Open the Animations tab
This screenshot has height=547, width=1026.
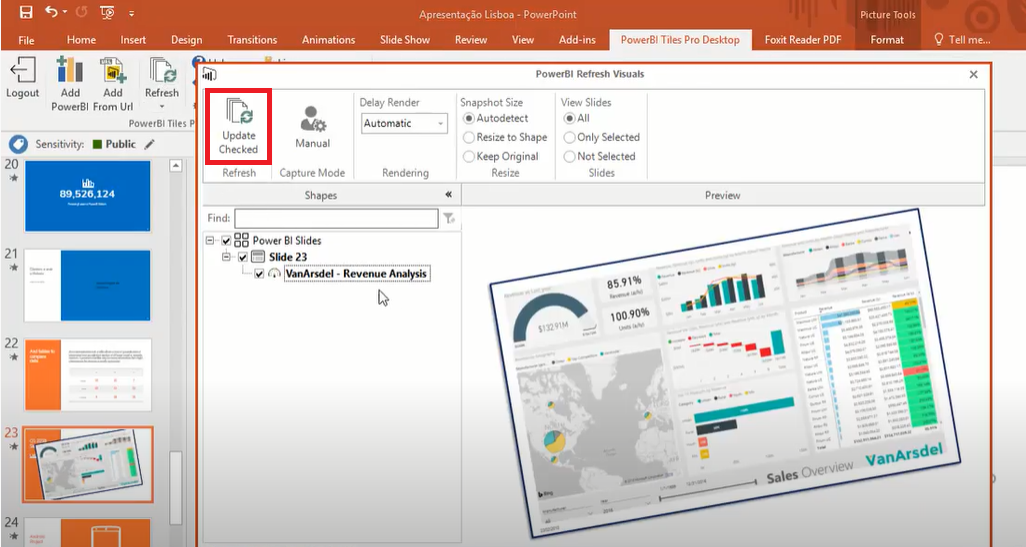tap(328, 40)
